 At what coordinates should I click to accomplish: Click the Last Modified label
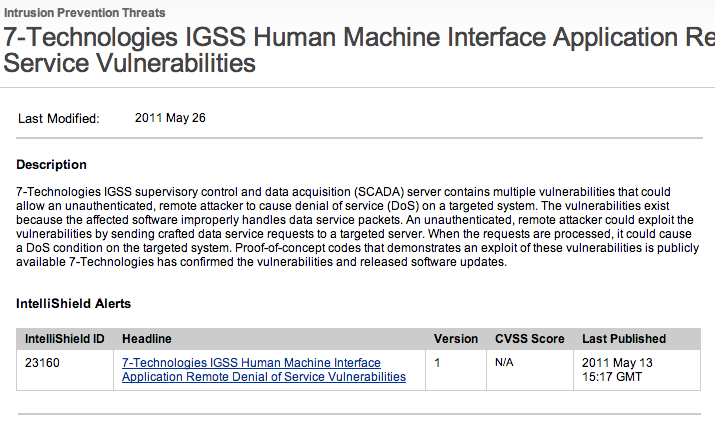(59, 119)
